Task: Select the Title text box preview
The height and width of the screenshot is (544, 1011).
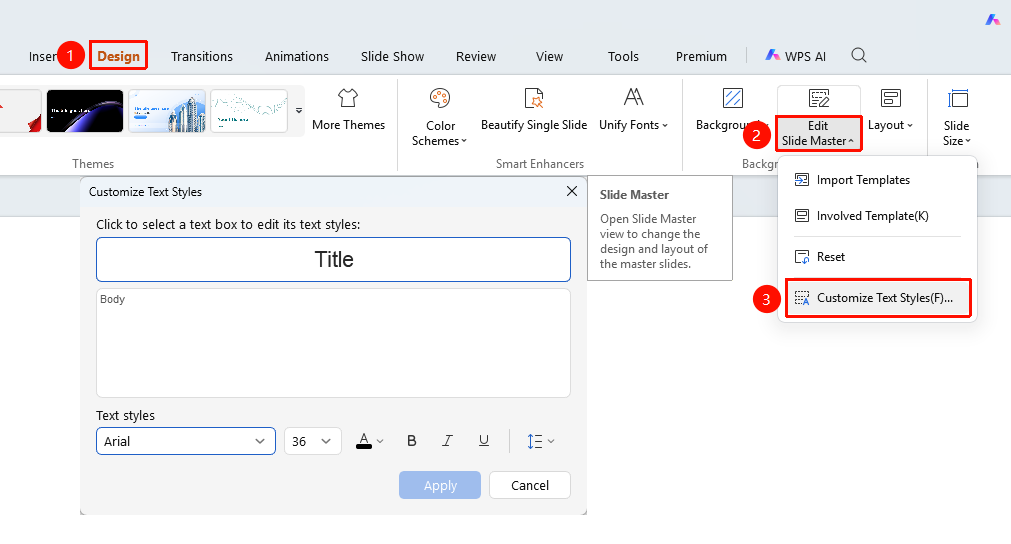Action: 333,259
